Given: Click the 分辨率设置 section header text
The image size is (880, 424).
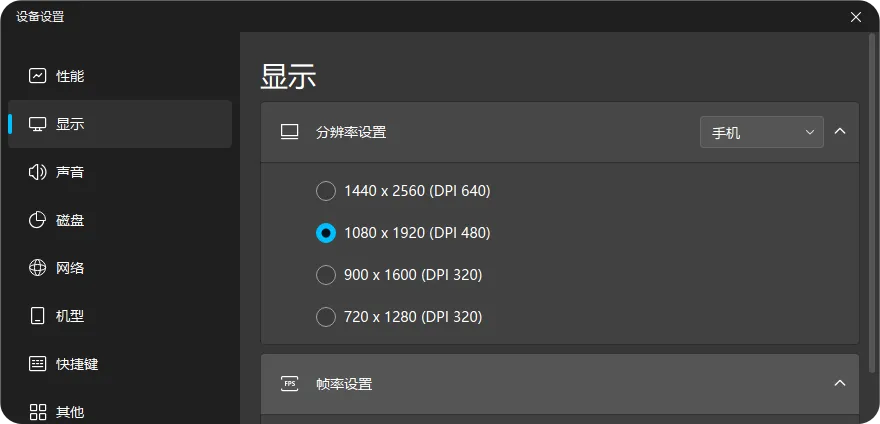Looking at the screenshot, I should [351, 132].
